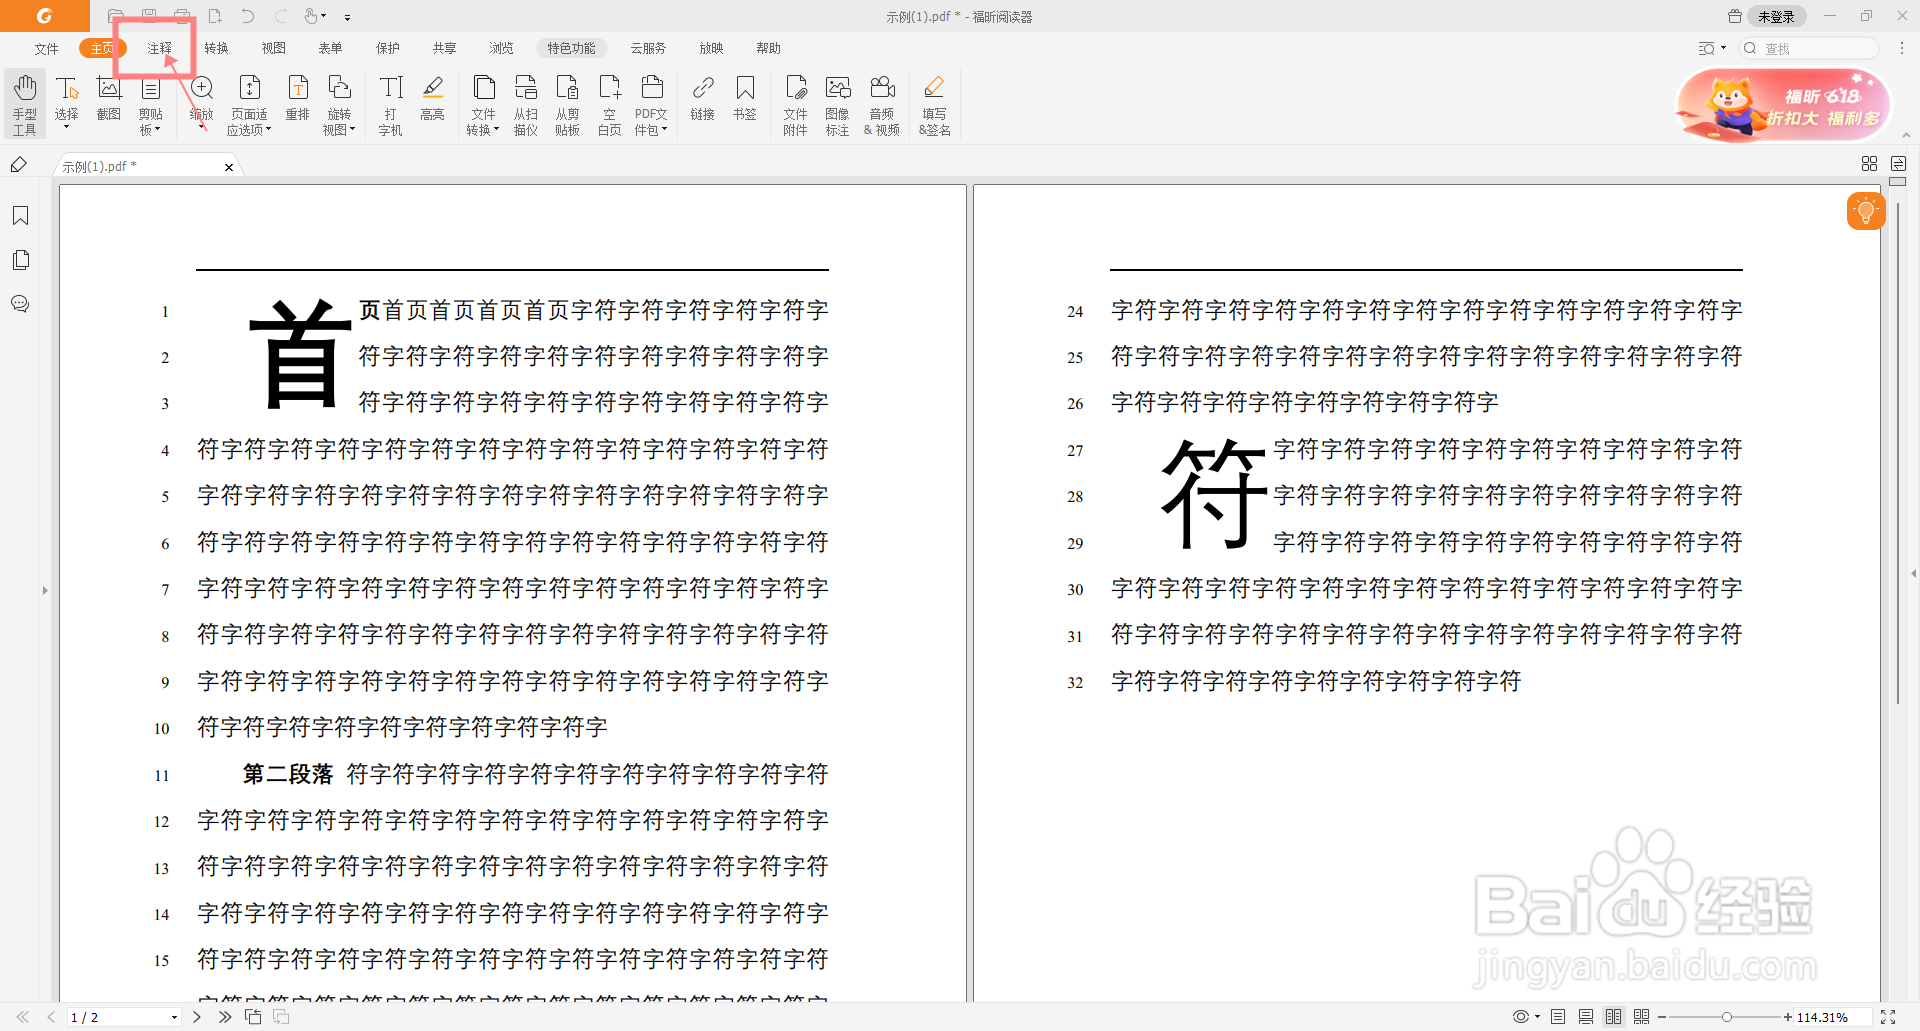
Task: Toggle the tile windows view icon
Action: coord(1869,164)
